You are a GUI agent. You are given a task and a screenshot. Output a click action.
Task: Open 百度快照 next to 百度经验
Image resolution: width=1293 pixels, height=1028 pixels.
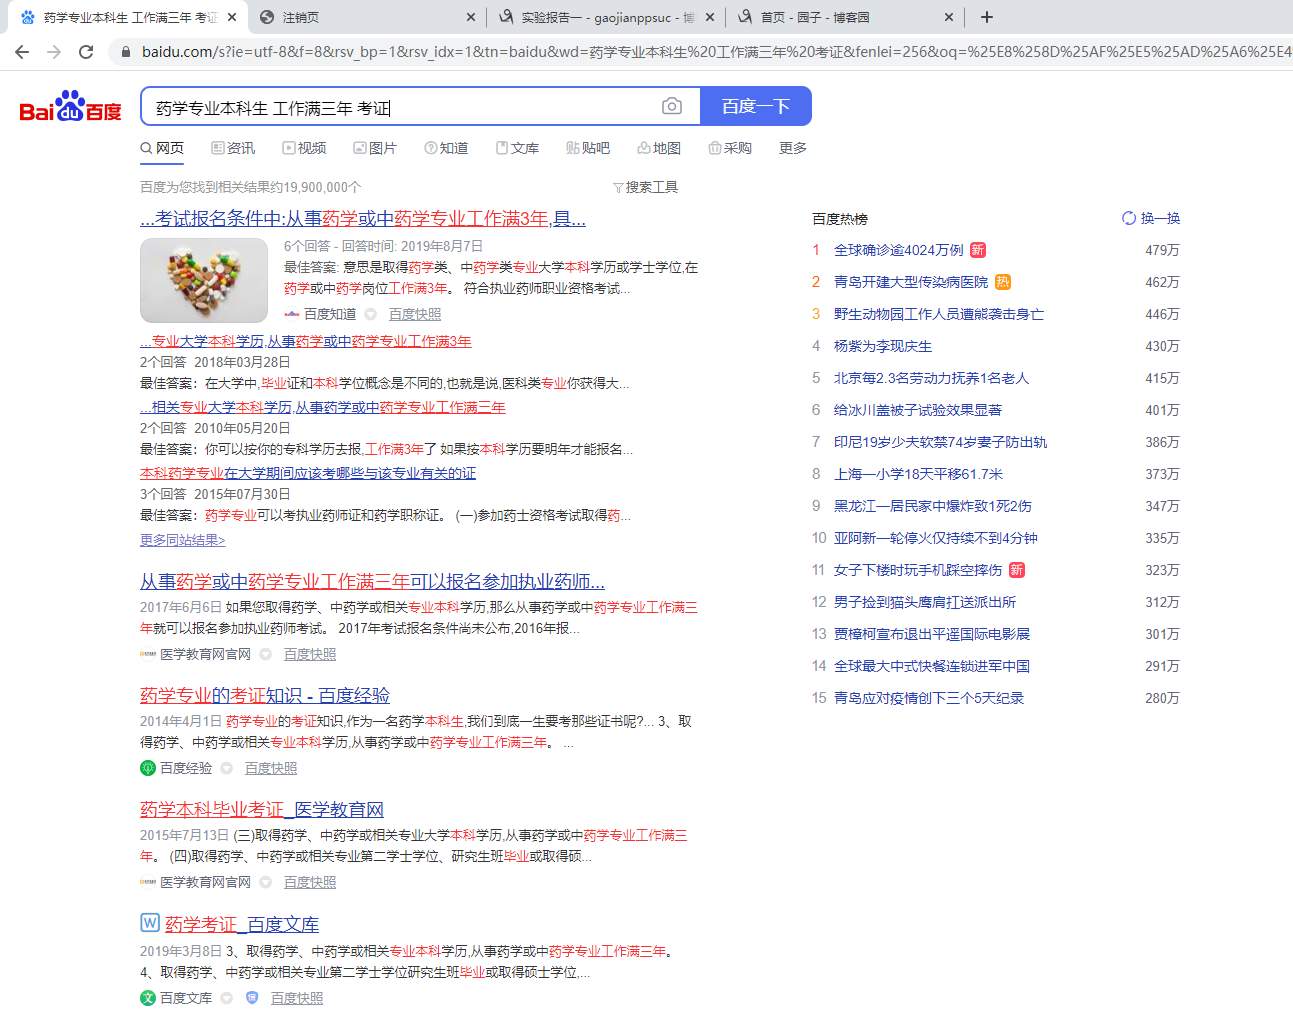click(271, 768)
